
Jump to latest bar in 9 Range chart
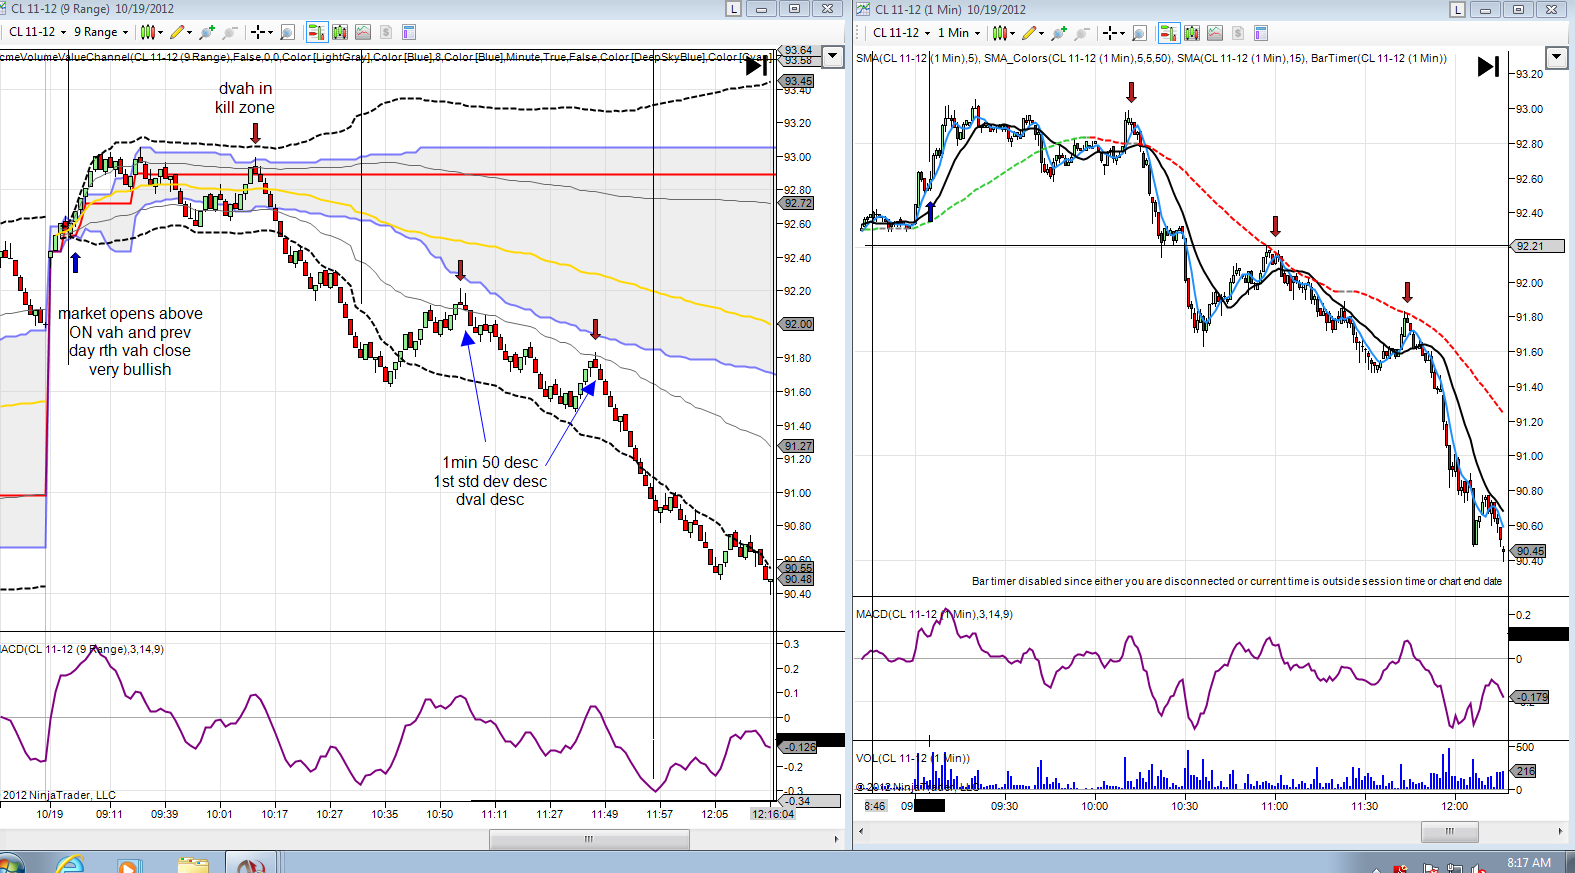(x=757, y=67)
